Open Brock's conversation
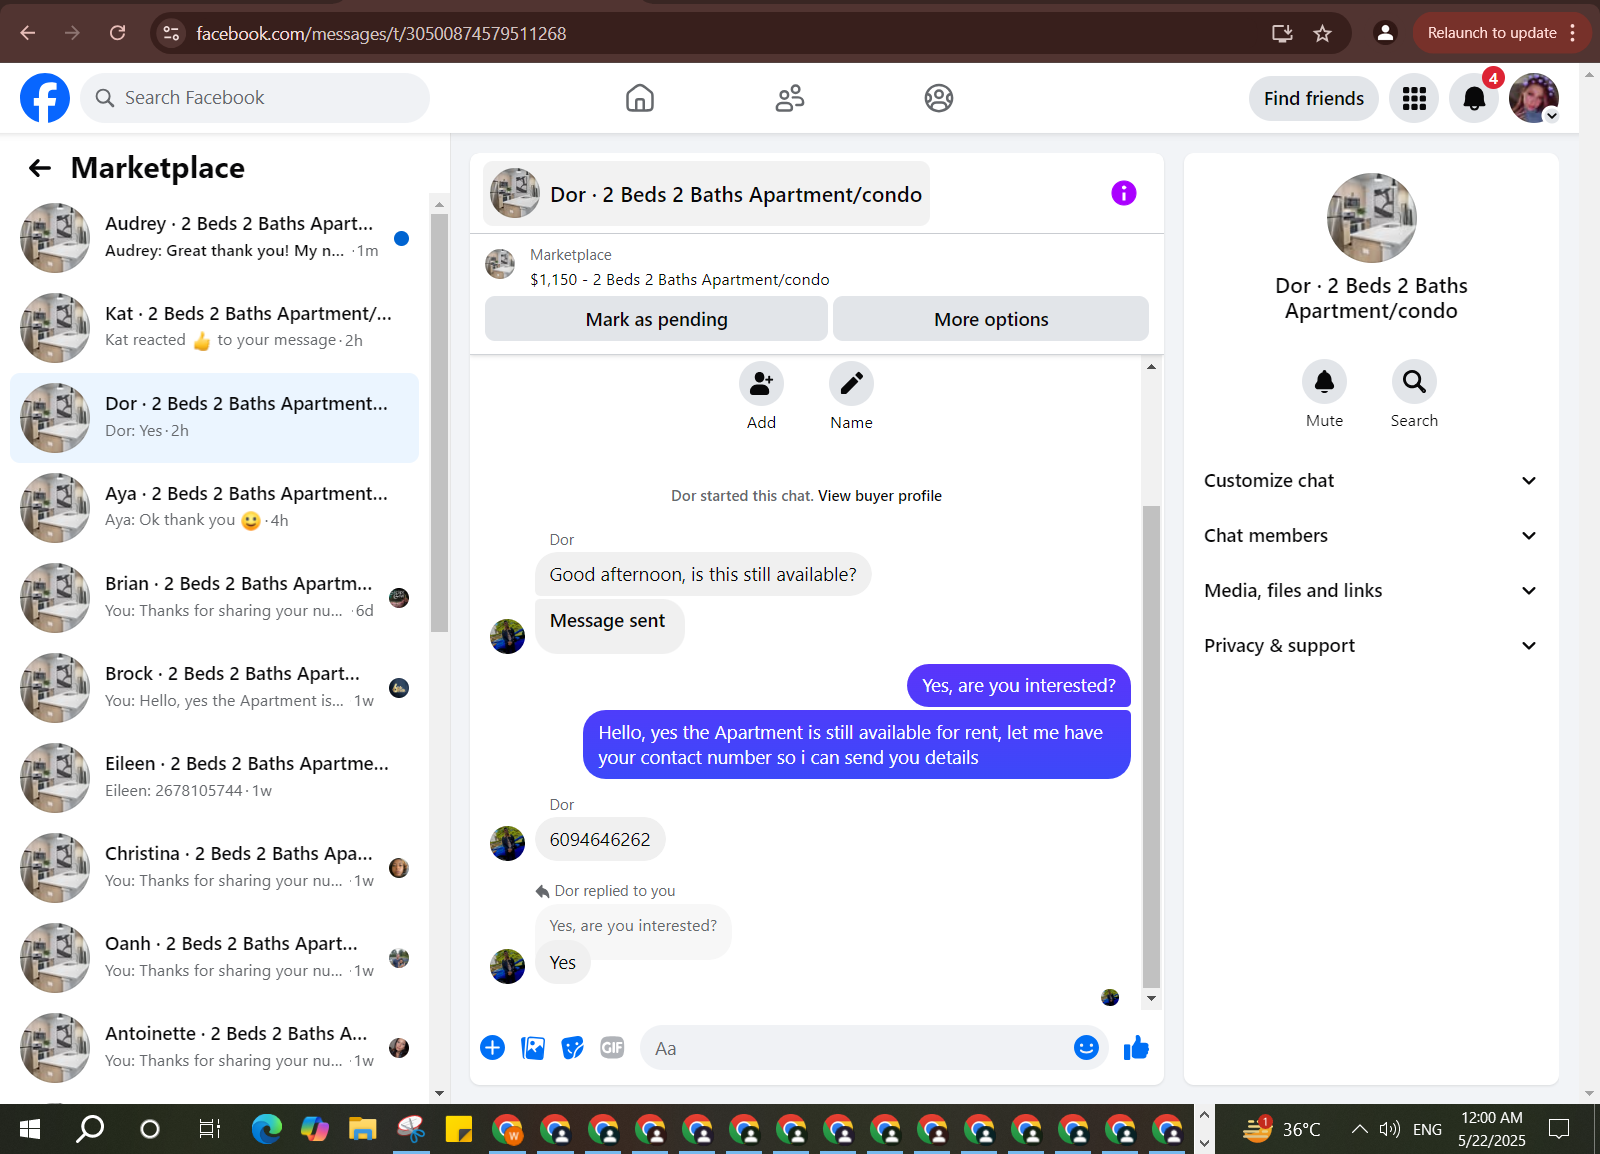Image resolution: width=1600 pixels, height=1154 pixels. tap(214, 688)
